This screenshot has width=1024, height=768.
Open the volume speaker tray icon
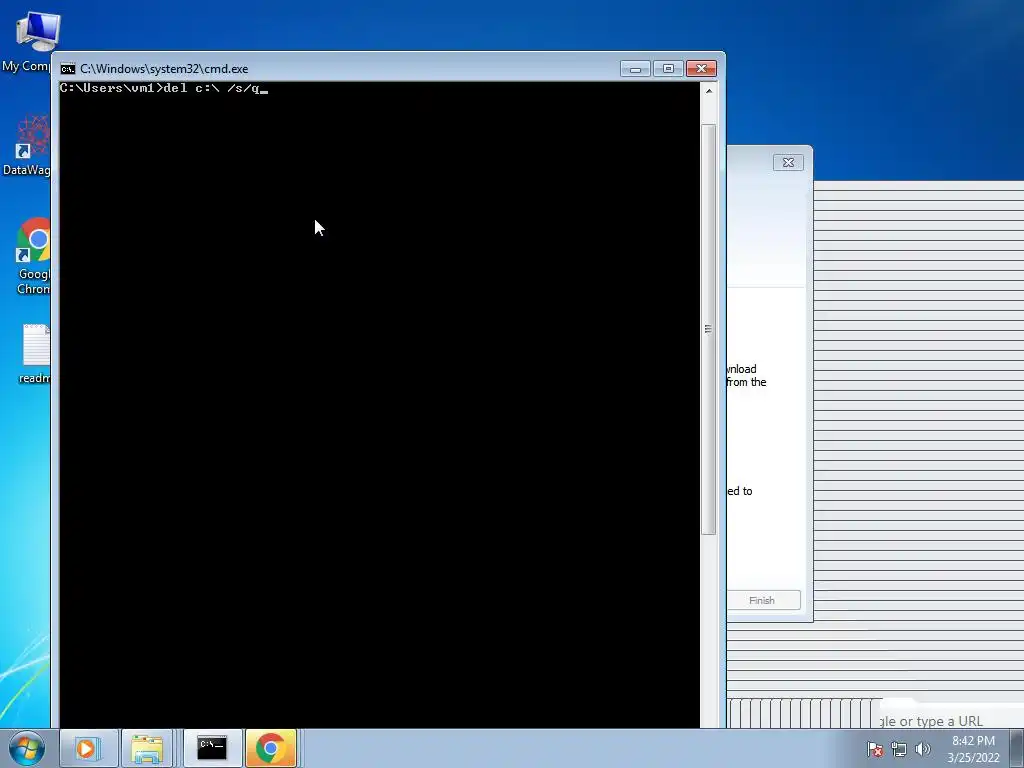[x=923, y=749]
